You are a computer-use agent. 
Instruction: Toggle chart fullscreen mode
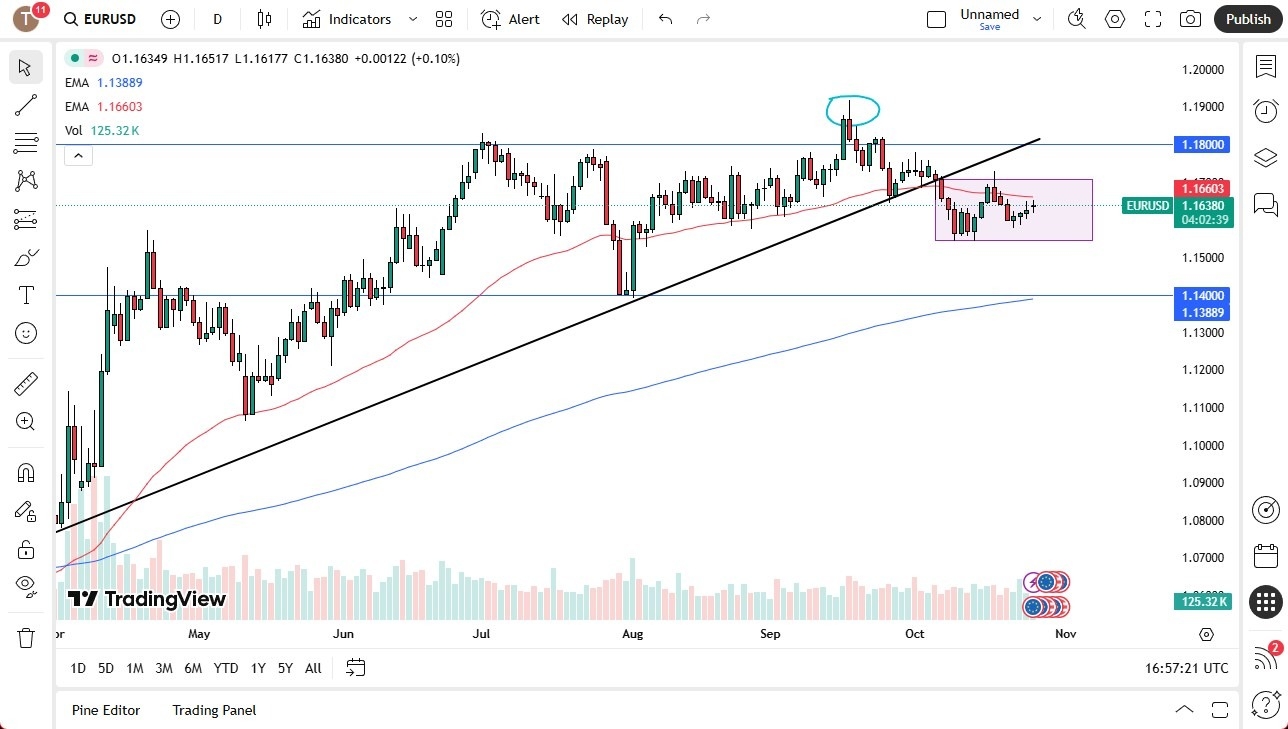(x=1152, y=18)
